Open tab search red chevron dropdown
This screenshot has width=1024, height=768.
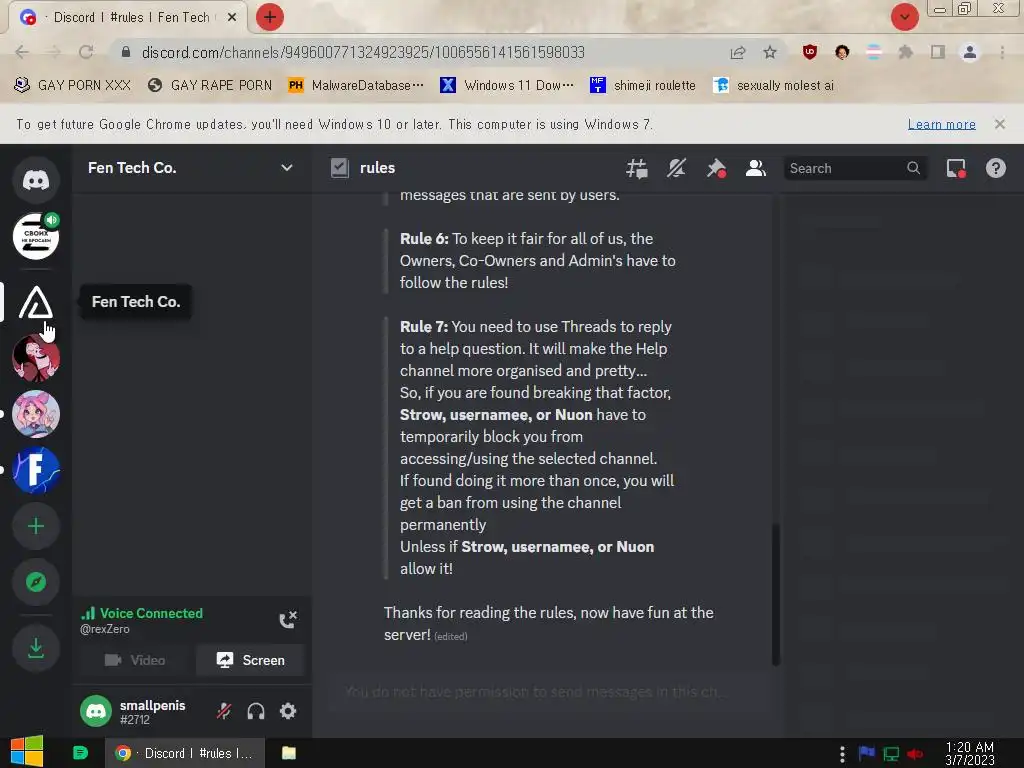pos(904,17)
